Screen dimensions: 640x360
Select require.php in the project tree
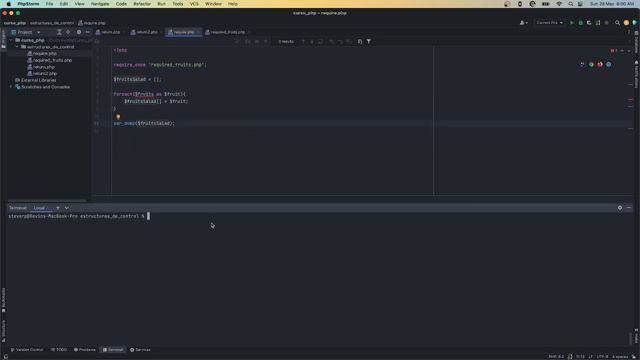click(44, 53)
